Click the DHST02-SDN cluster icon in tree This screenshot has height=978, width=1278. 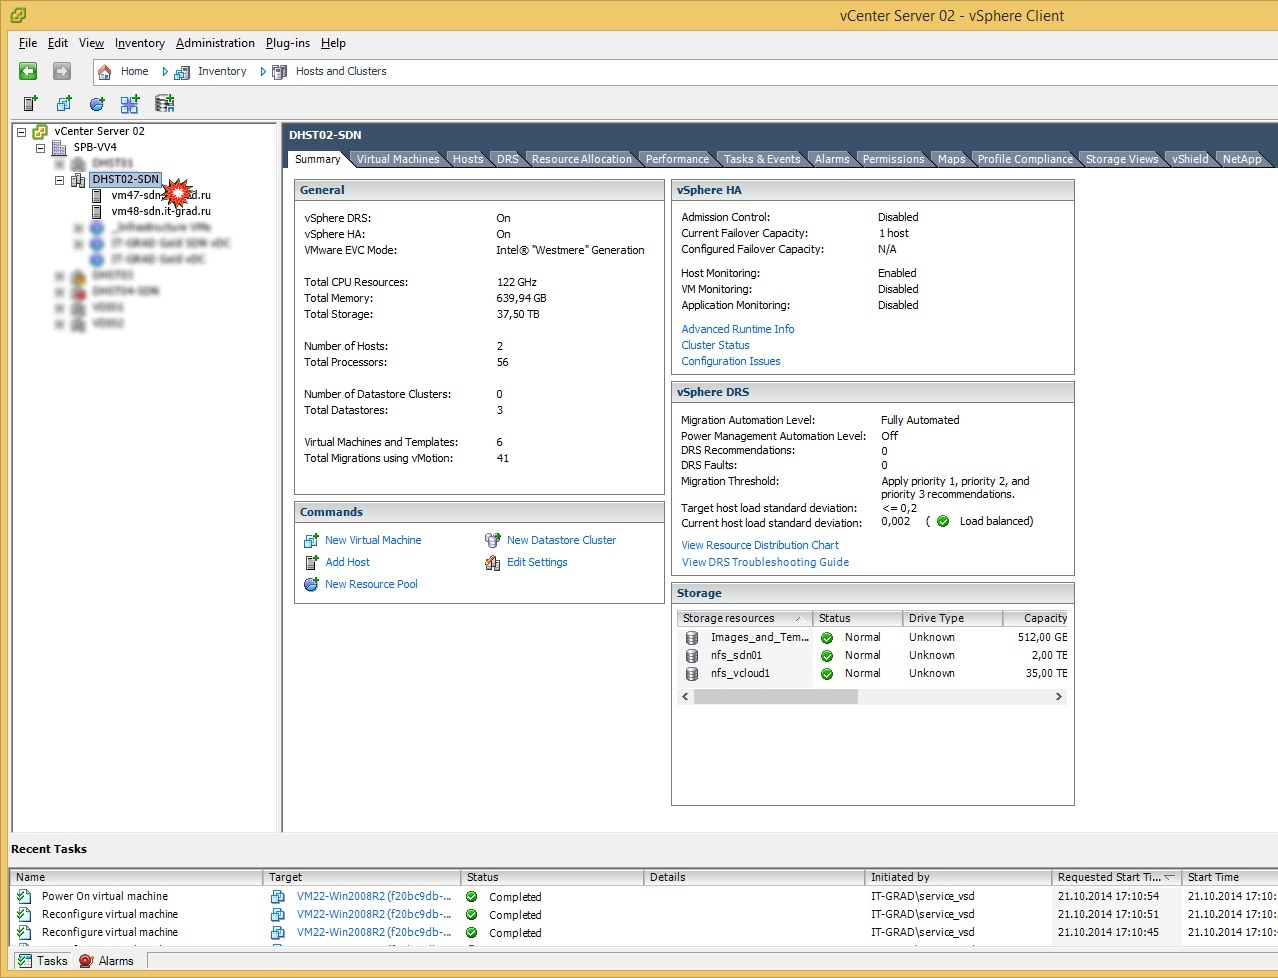click(78, 180)
